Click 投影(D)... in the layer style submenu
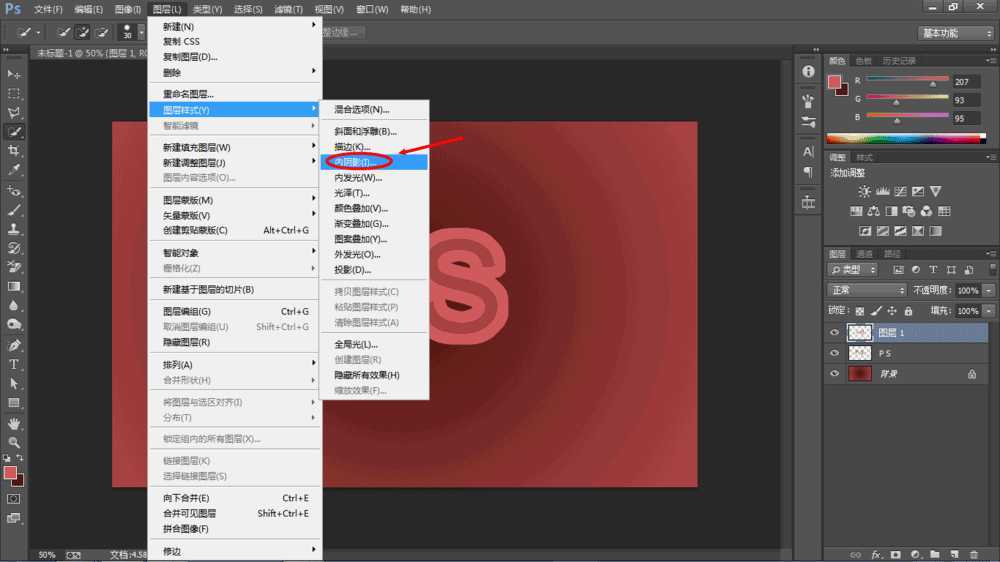Image resolution: width=1000 pixels, height=562 pixels. pyautogui.click(x=353, y=270)
